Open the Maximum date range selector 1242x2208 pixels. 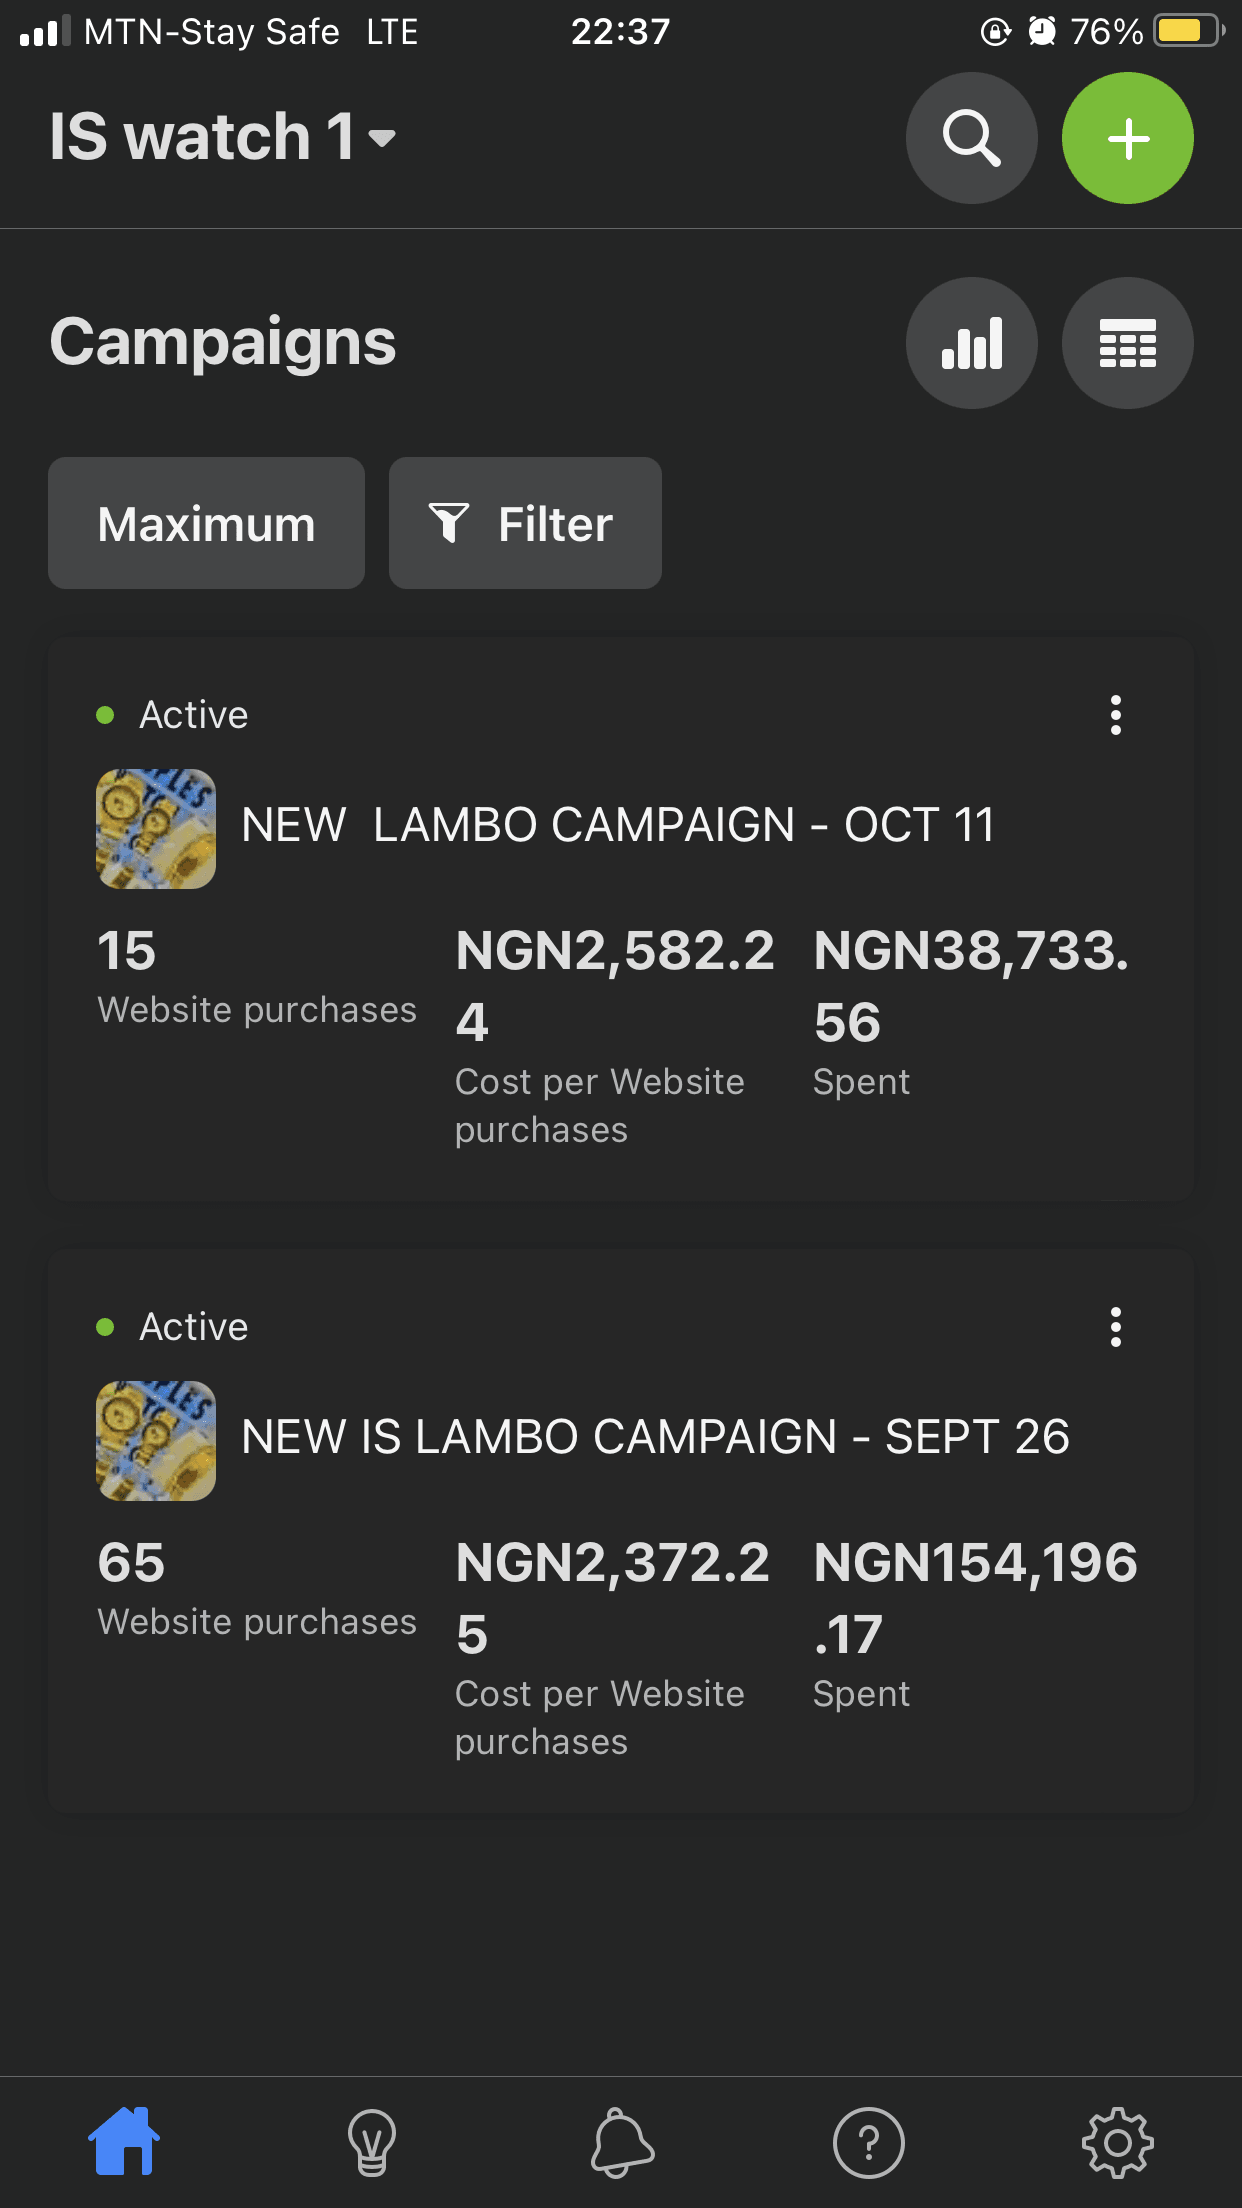click(x=206, y=523)
